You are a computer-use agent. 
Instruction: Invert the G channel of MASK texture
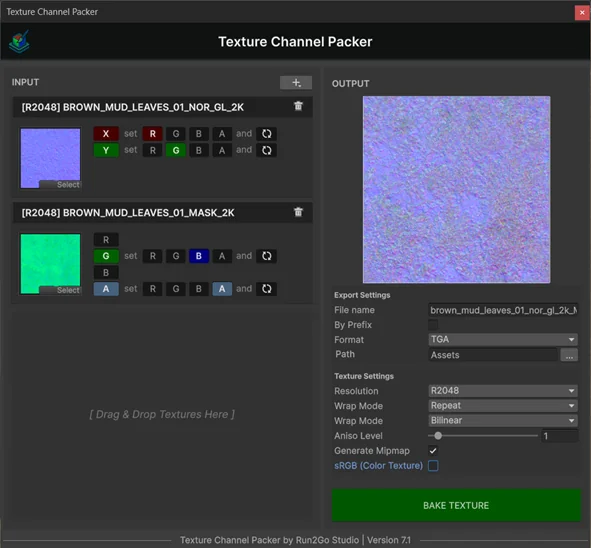(x=266, y=256)
